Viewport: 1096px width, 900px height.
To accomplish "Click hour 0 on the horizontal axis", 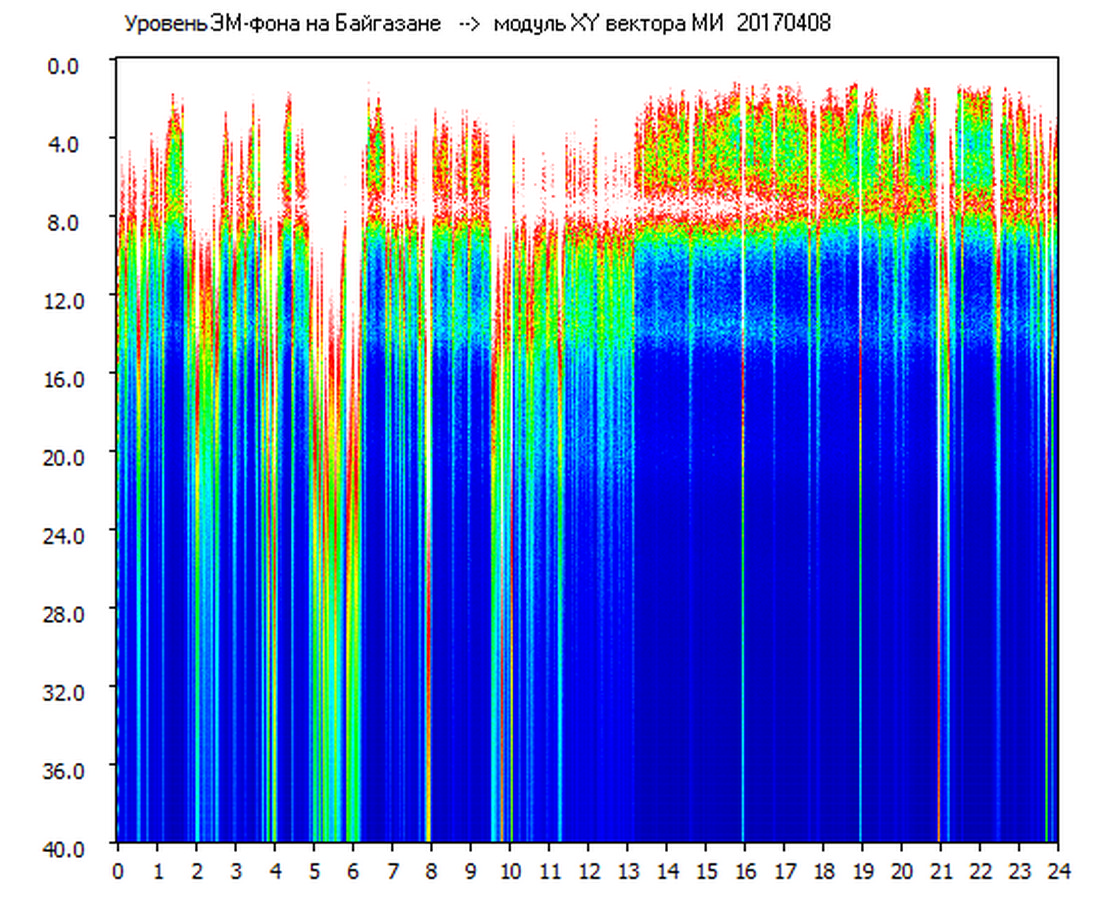I will pos(118,870).
